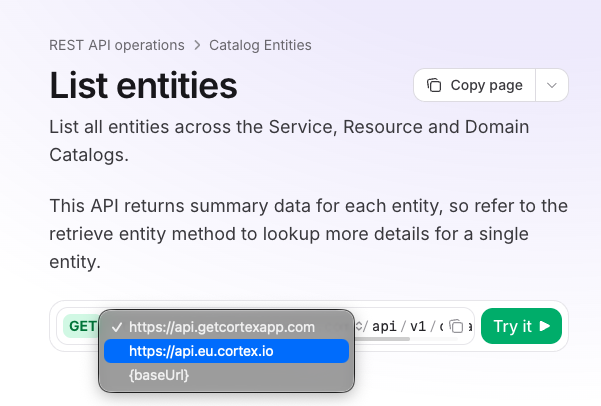Select https://api.getcortexapp.com server option
The width and height of the screenshot is (601, 406).
click(x=226, y=327)
